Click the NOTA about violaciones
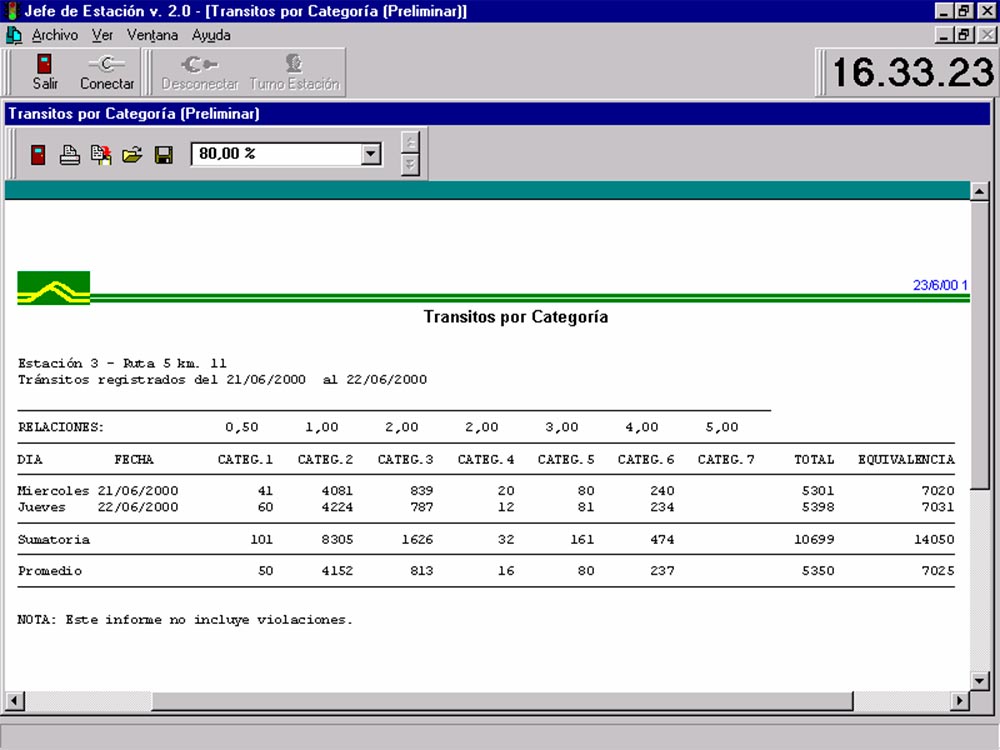Image resolution: width=1000 pixels, height=750 pixels. (185, 620)
